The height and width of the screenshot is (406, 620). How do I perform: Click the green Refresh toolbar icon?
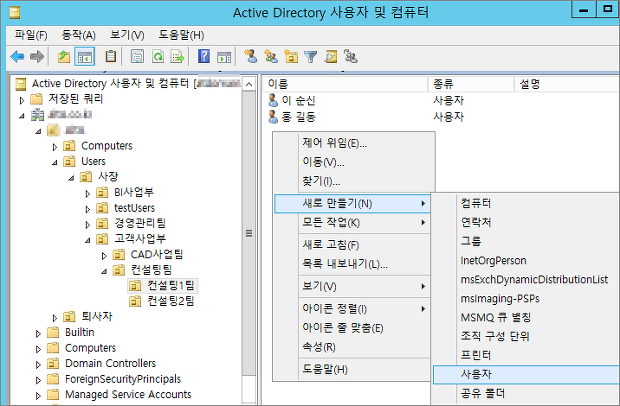158,57
